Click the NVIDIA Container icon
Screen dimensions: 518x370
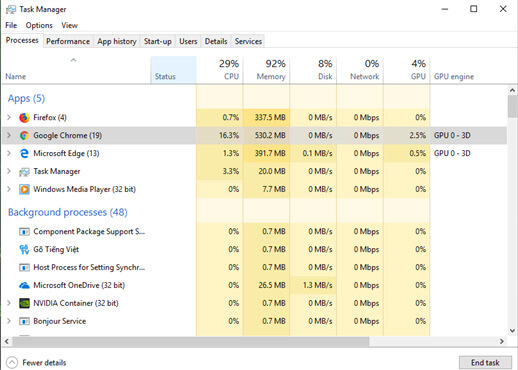pos(24,303)
